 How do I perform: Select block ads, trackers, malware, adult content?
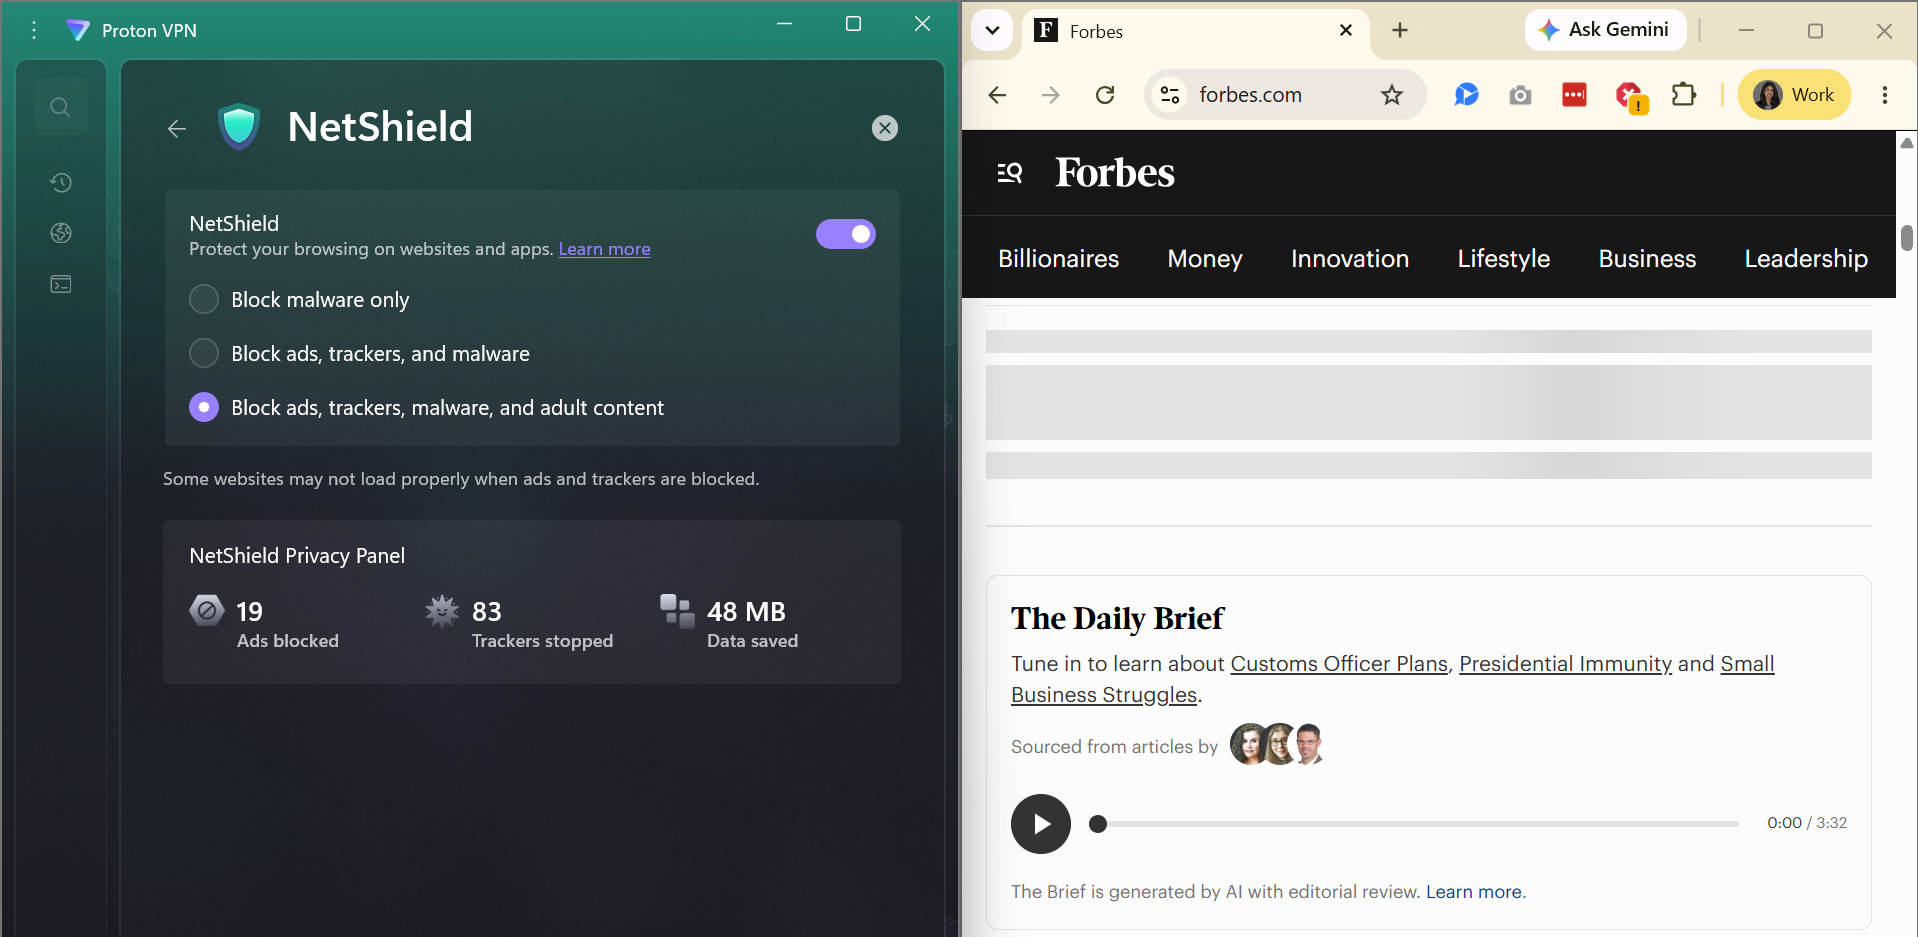click(x=204, y=407)
